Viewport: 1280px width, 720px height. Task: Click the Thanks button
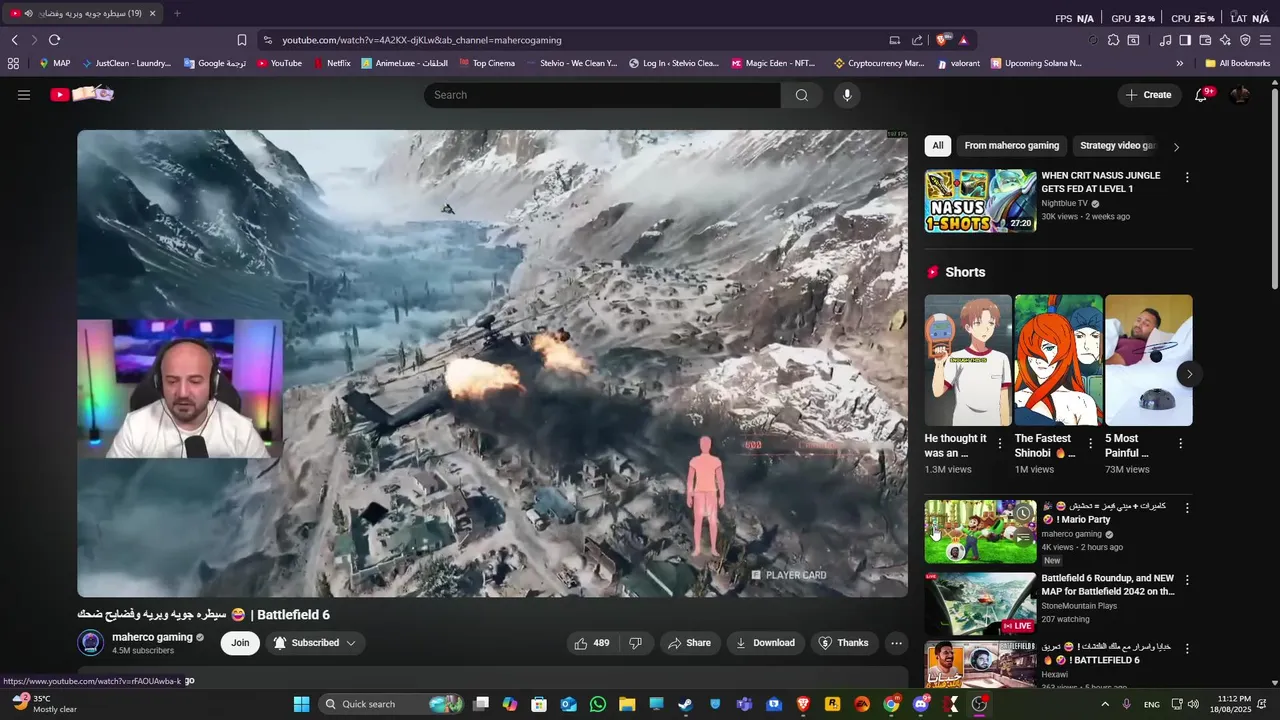pos(843,643)
